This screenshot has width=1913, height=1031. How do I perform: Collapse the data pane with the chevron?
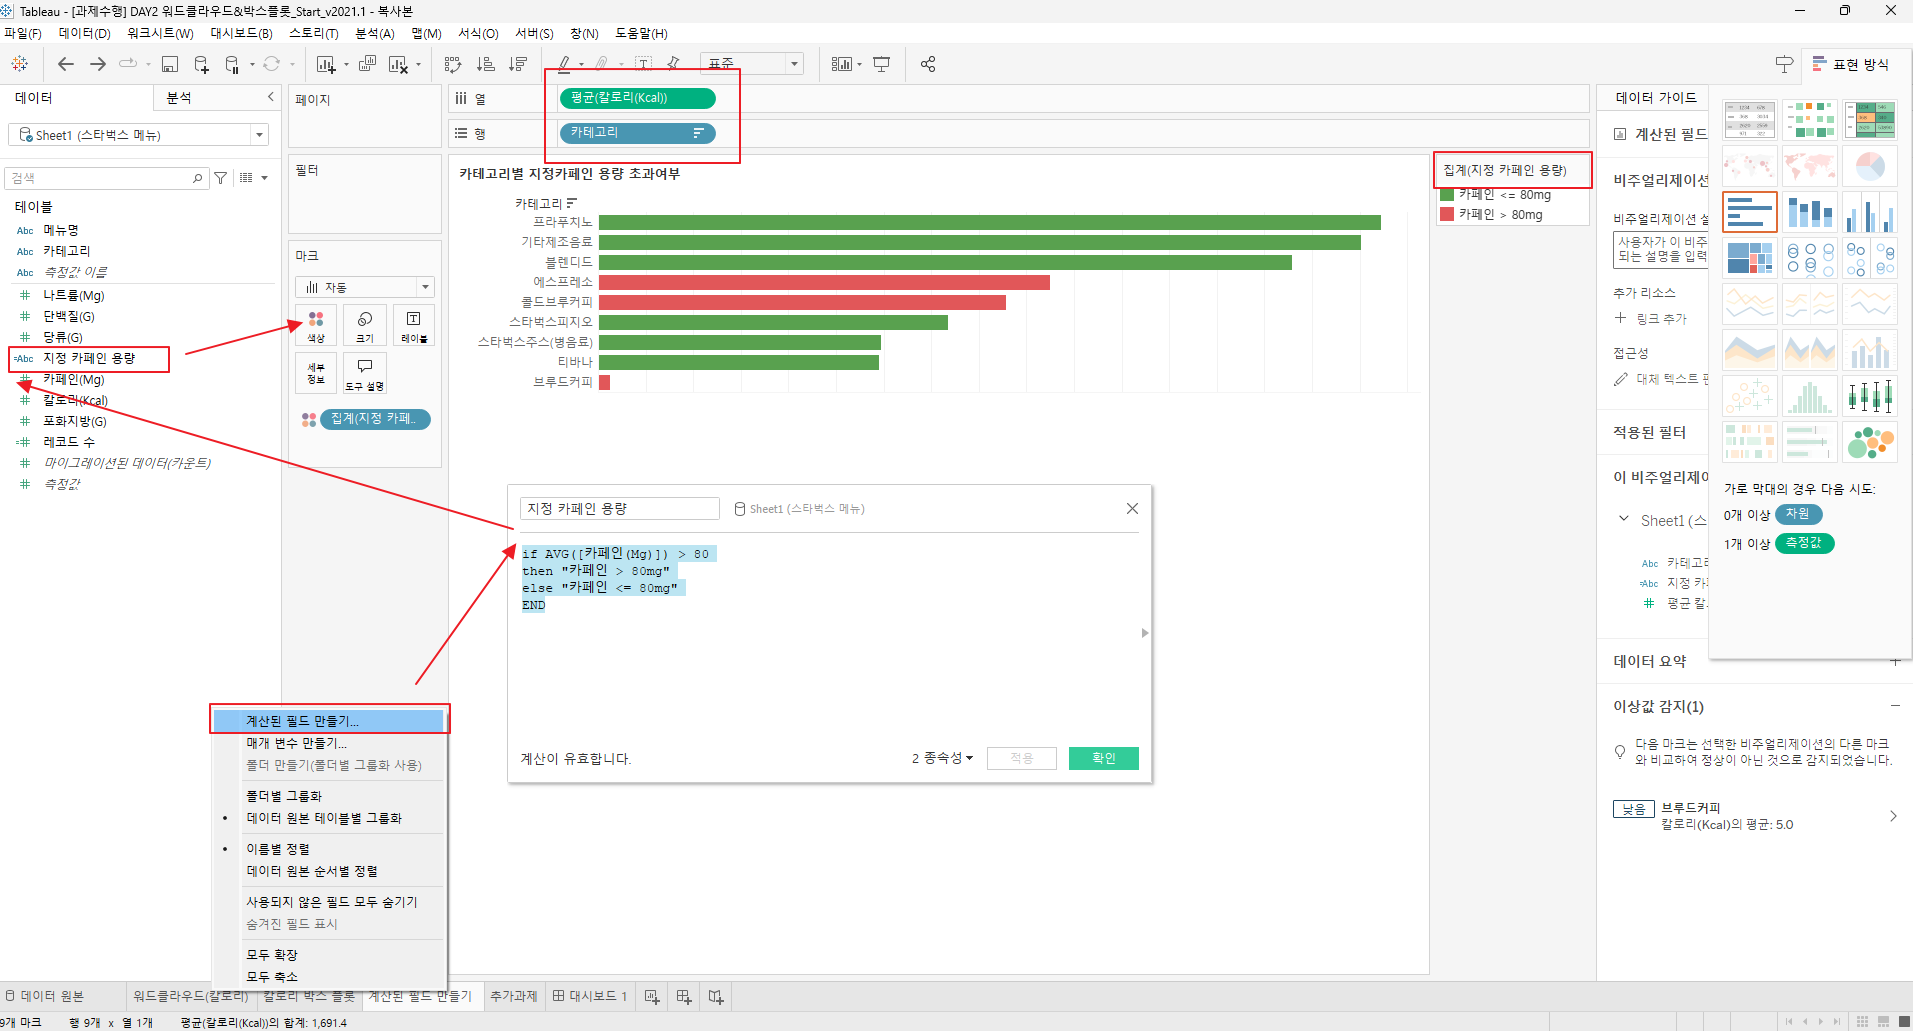[x=270, y=97]
